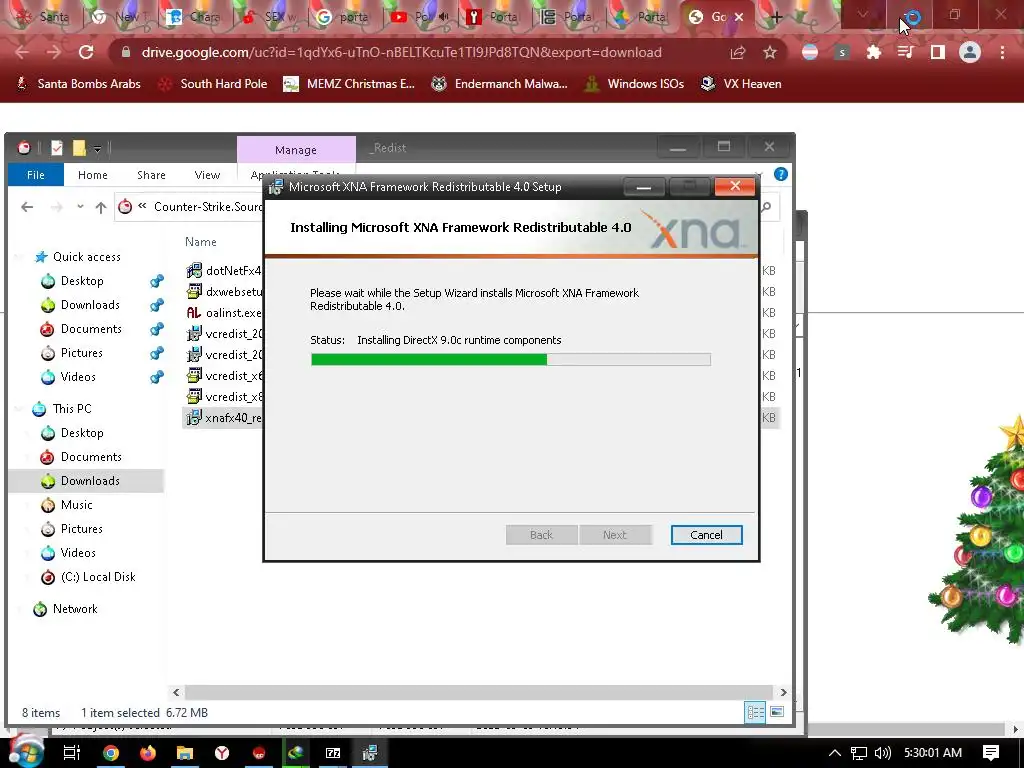
Task: Open South Hard Pole bookmark
Action: pos(214,84)
